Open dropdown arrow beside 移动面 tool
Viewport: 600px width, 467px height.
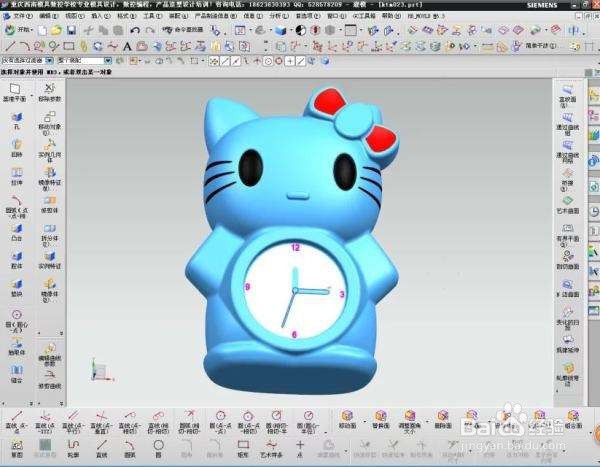tap(364, 423)
